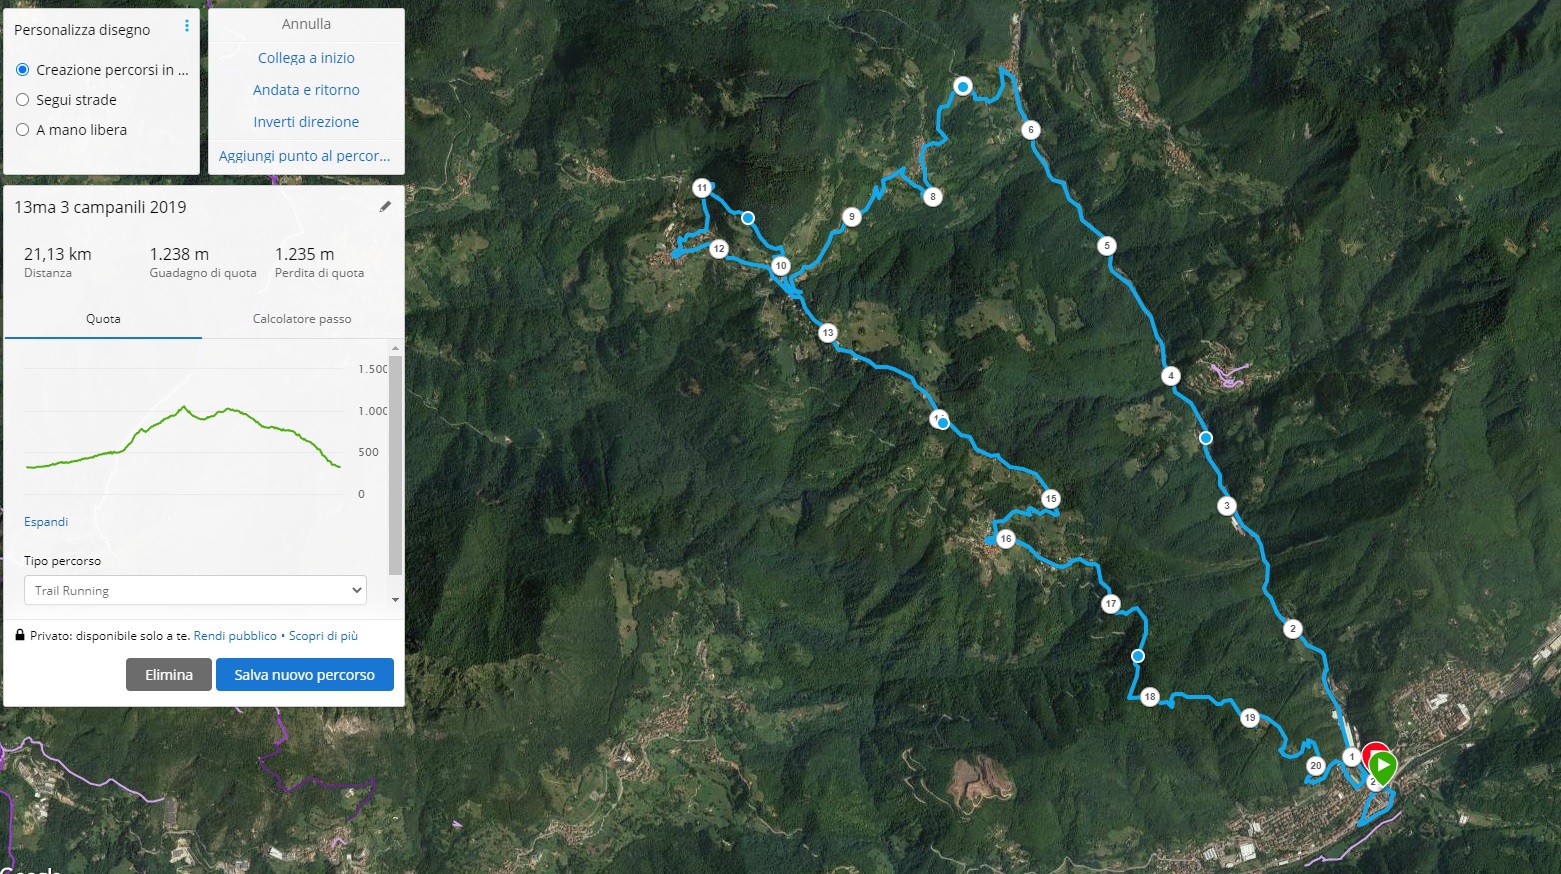Click Salva nuovo percorso button
This screenshot has width=1561, height=874.
click(x=305, y=675)
